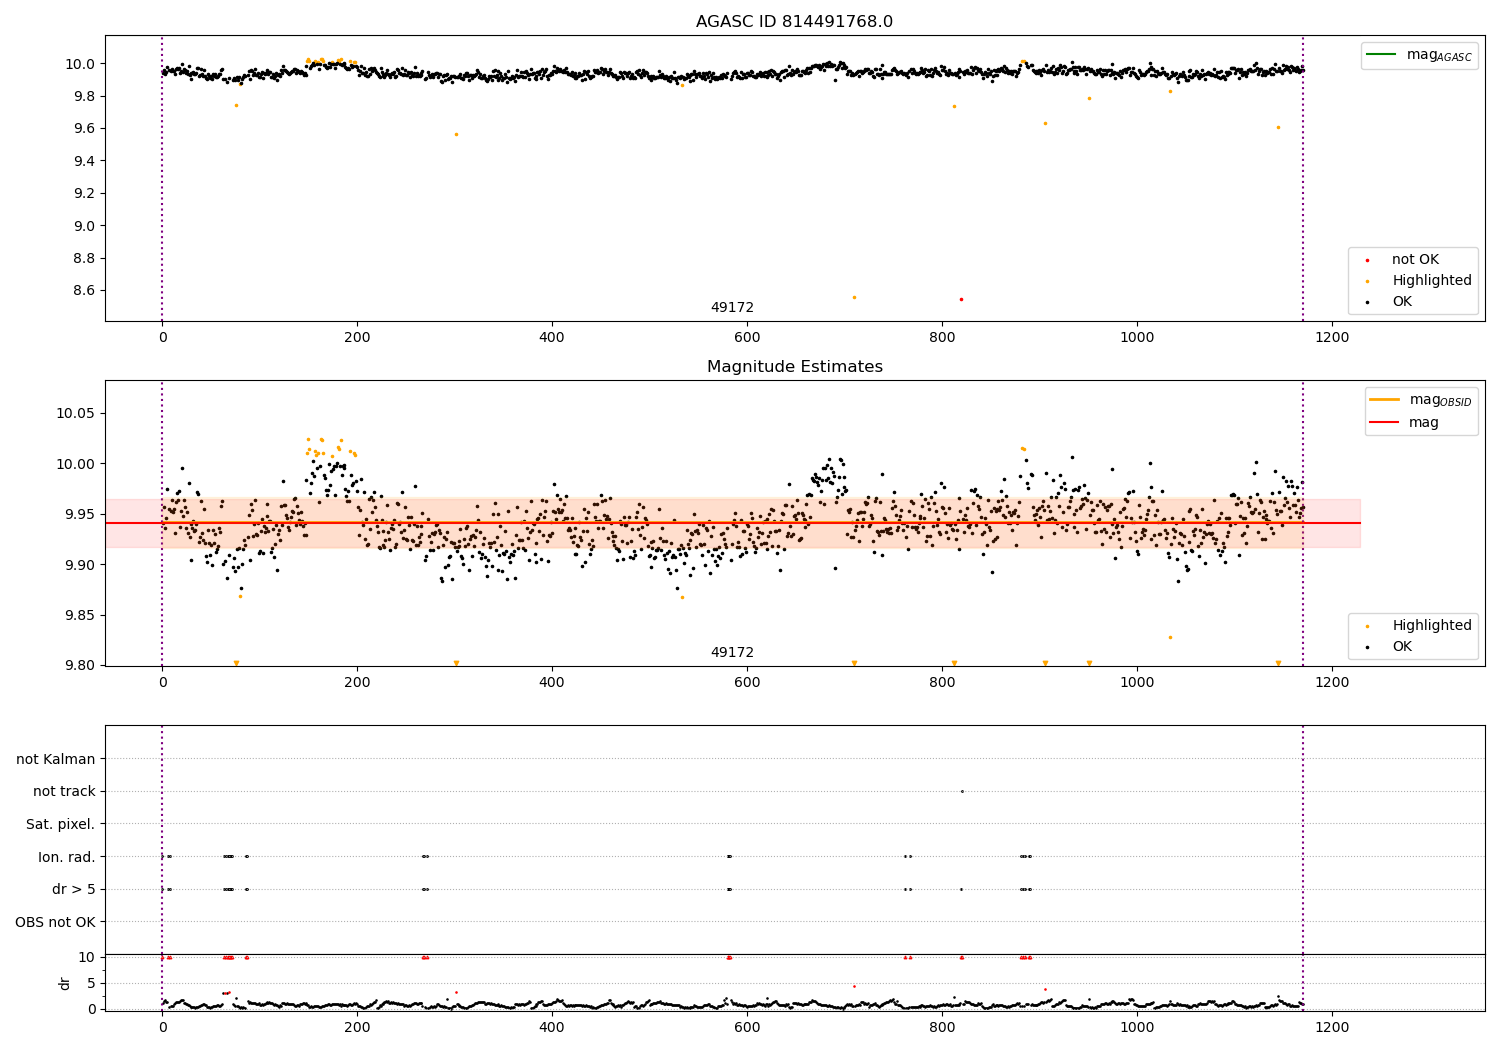Click 'not OK' legend entry in top plot
The height and width of the screenshot is (1050, 1500).
tap(1415, 260)
